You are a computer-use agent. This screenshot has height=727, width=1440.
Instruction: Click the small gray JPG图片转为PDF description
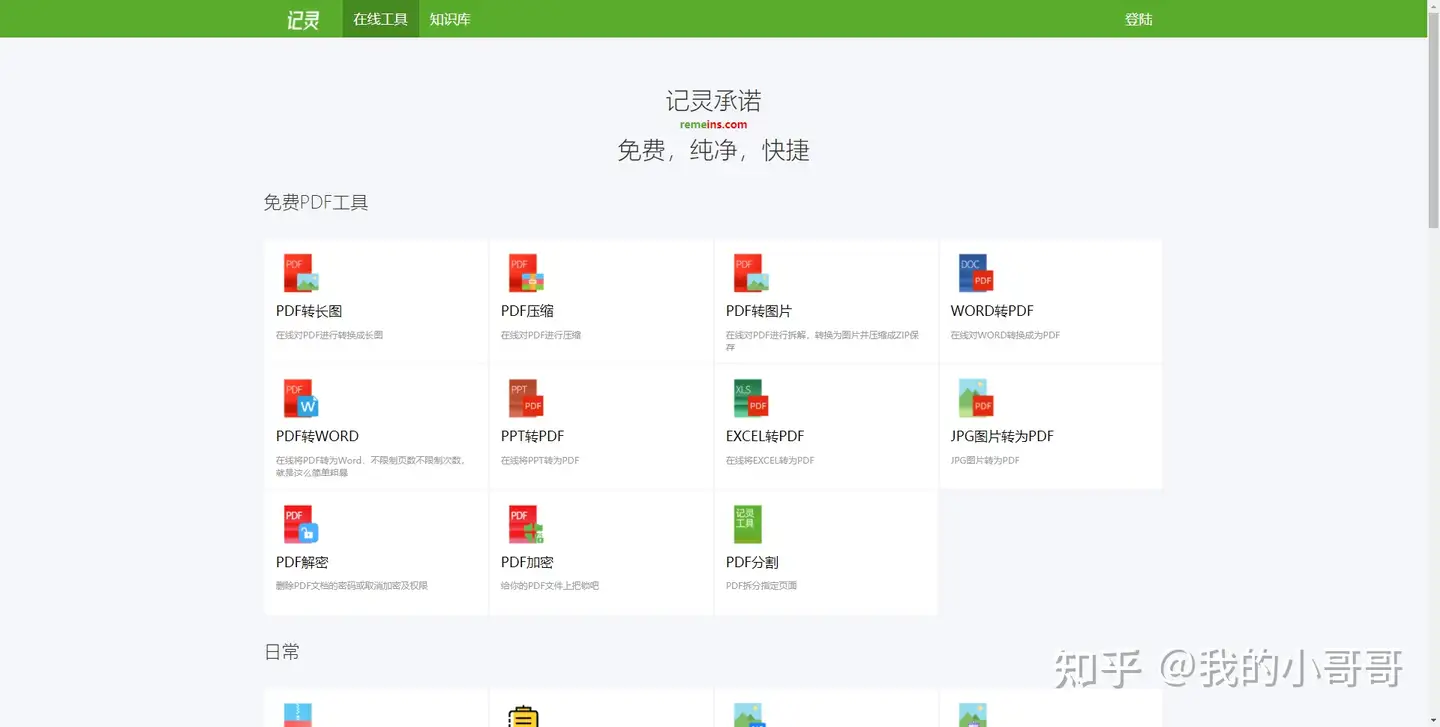(x=985, y=461)
